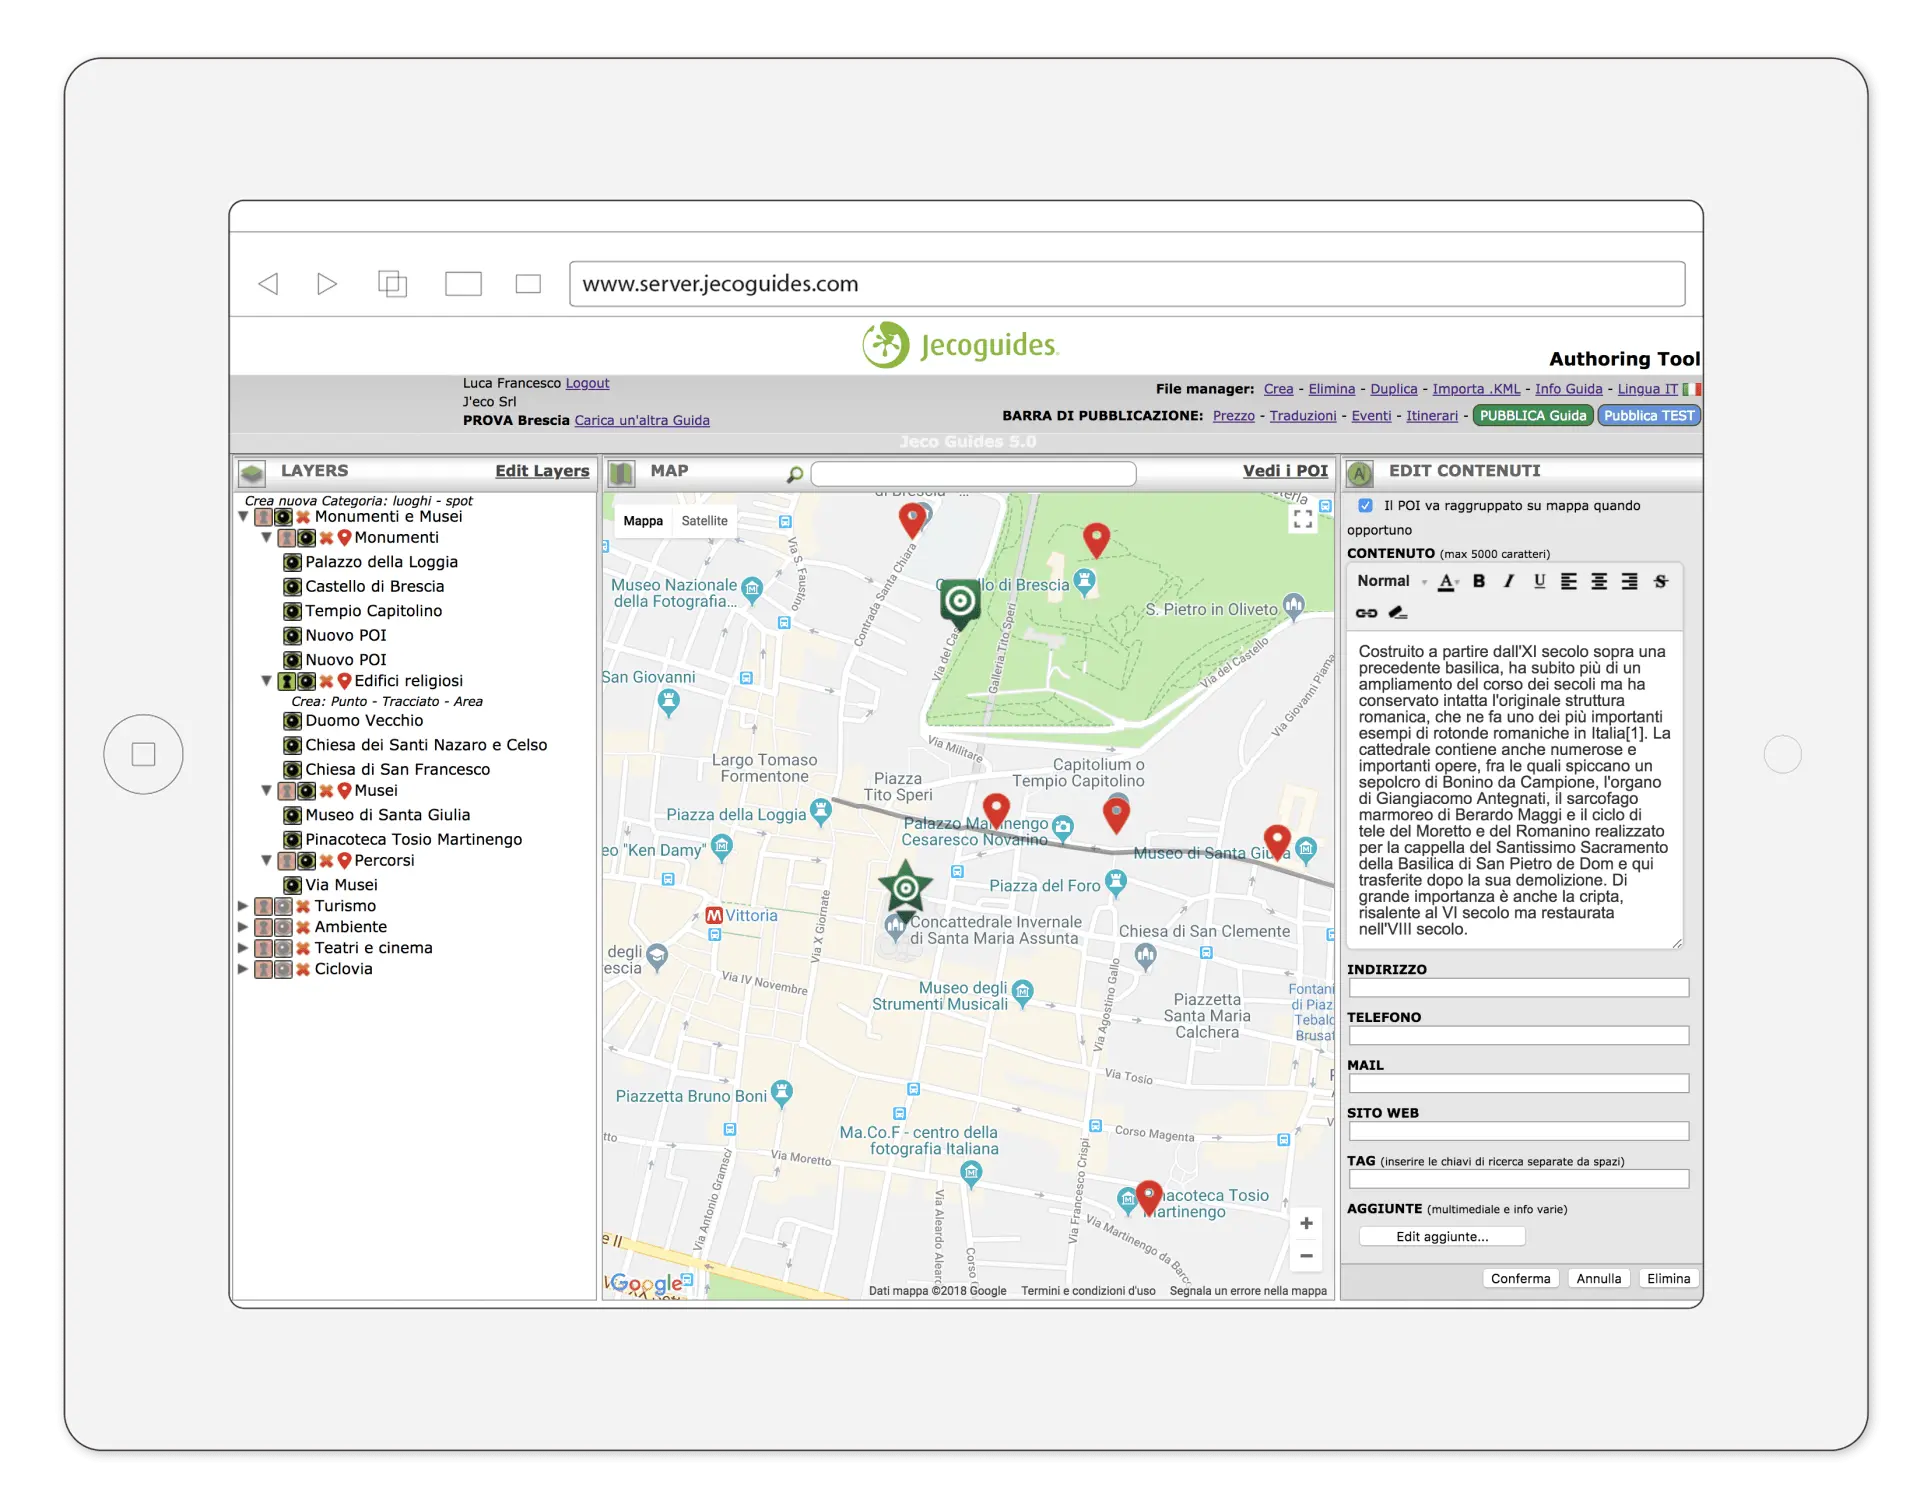The height and width of the screenshot is (1510, 1920).
Task: Click the clear formatting eraser icon
Action: 1398,613
